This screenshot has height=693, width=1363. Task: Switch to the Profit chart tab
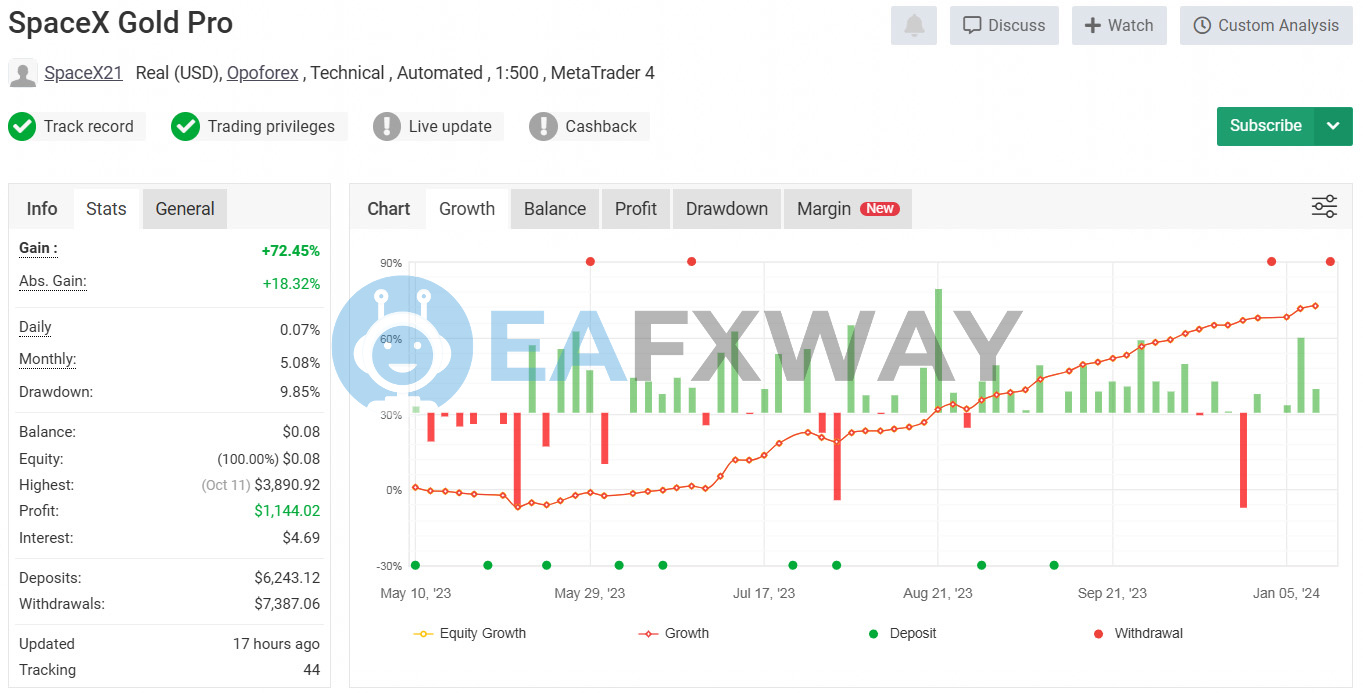coord(636,209)
